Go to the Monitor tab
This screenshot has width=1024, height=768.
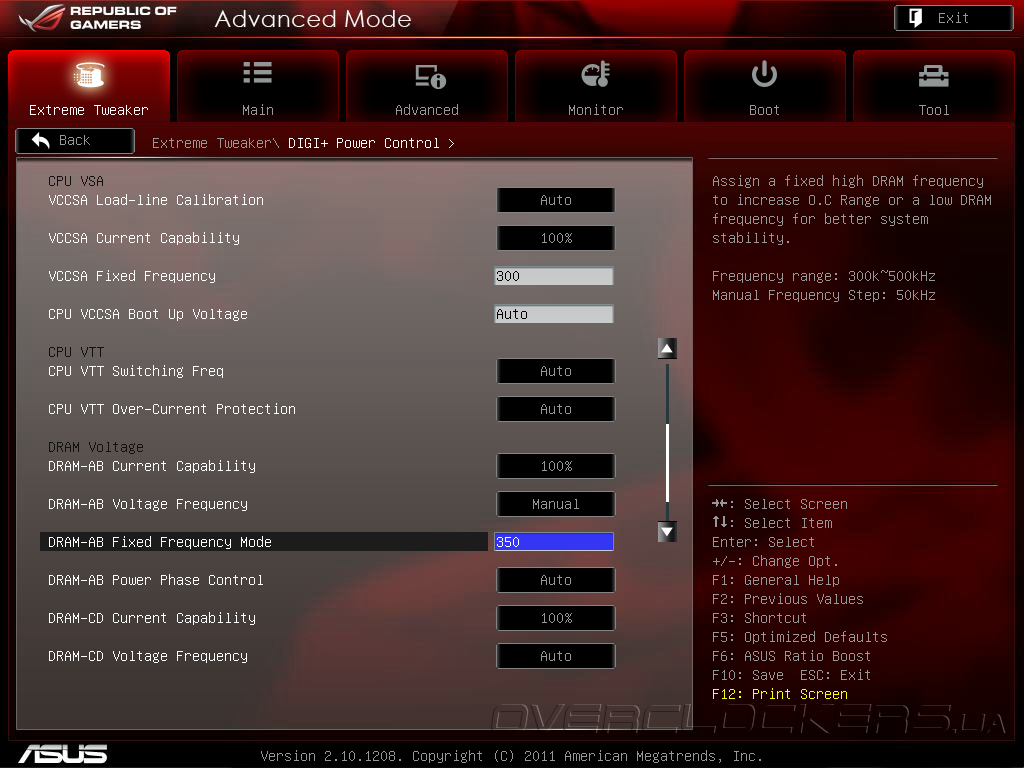tap(596, 86)
